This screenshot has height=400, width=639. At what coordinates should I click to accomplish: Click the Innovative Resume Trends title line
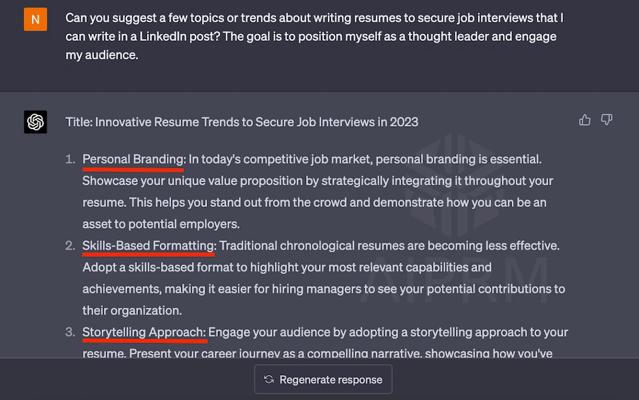(x=242, y=122)
